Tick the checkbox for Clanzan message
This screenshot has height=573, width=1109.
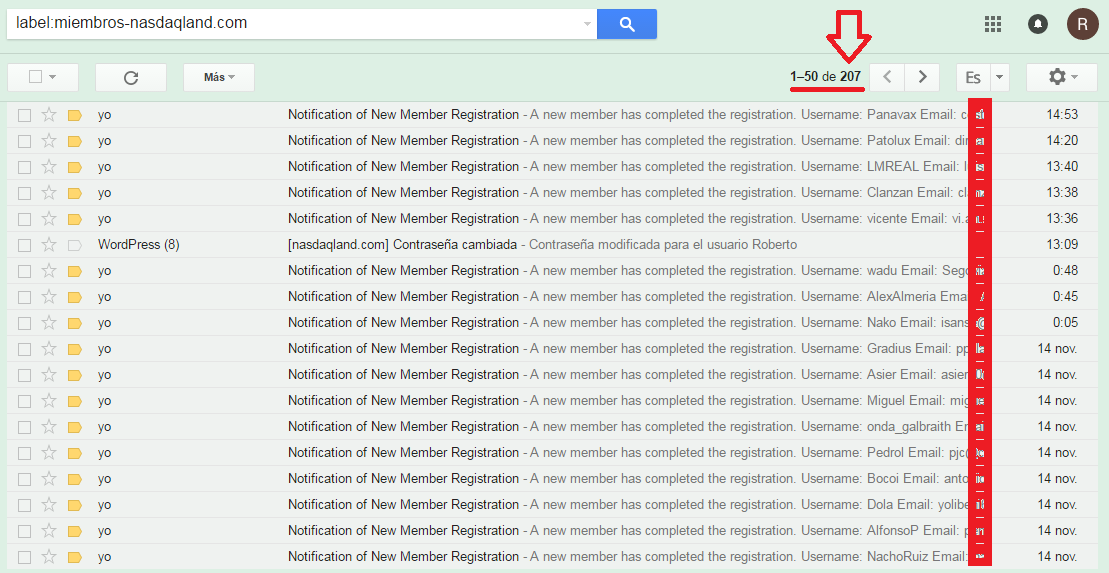25,193
